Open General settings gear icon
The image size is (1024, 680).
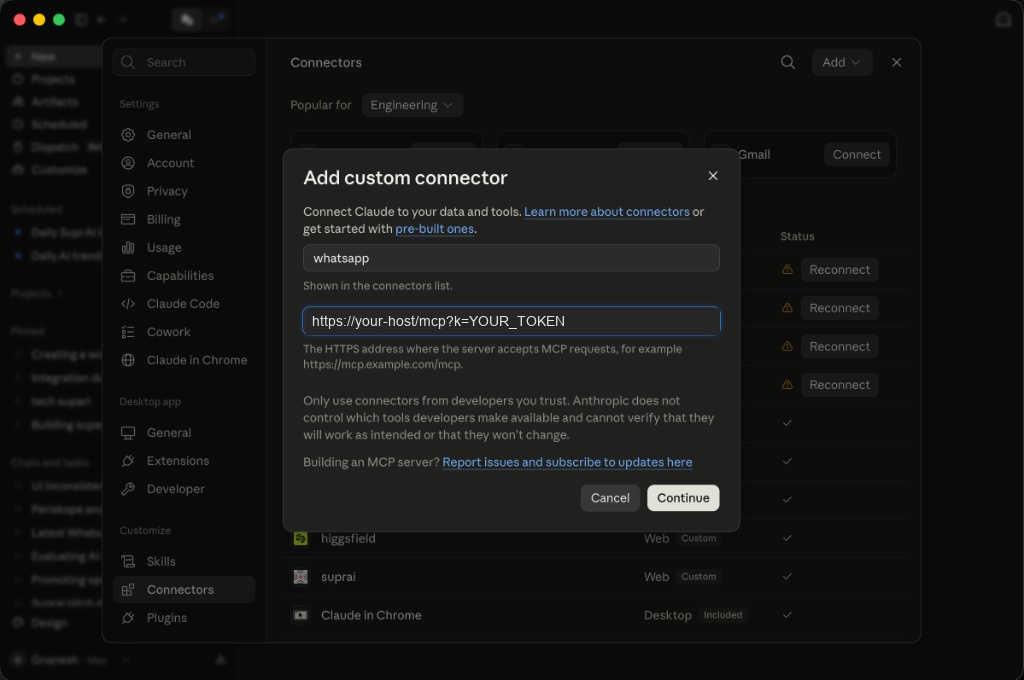pyautogui.click(x=128, y=135)
